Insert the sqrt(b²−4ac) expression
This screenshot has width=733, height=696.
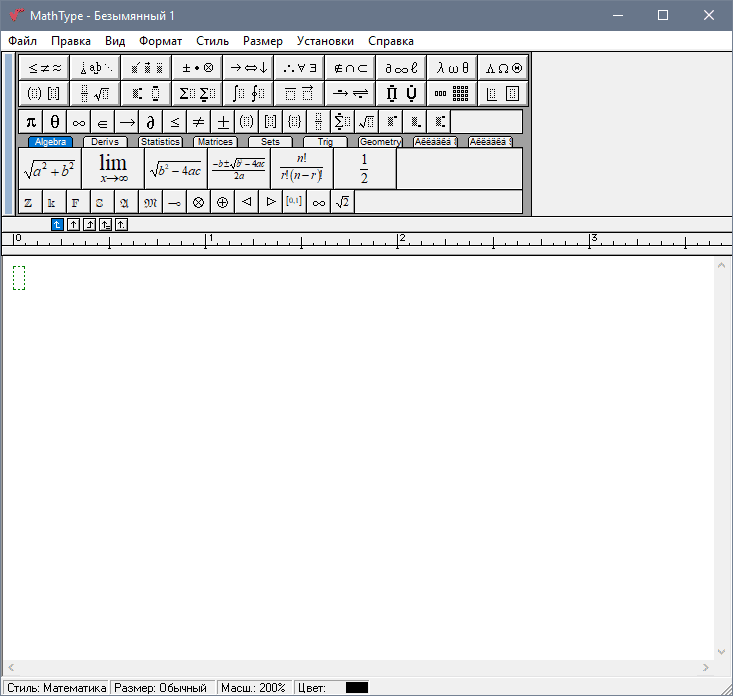[176, 169]
